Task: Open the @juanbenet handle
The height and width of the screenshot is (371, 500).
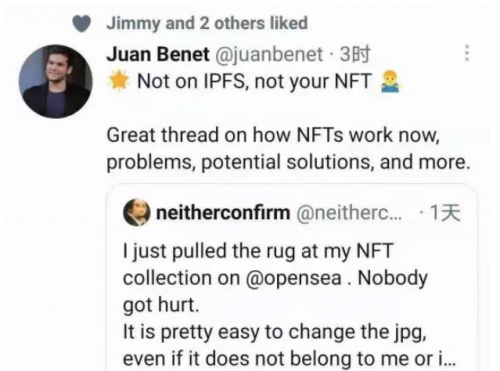Action: [269, 54]
